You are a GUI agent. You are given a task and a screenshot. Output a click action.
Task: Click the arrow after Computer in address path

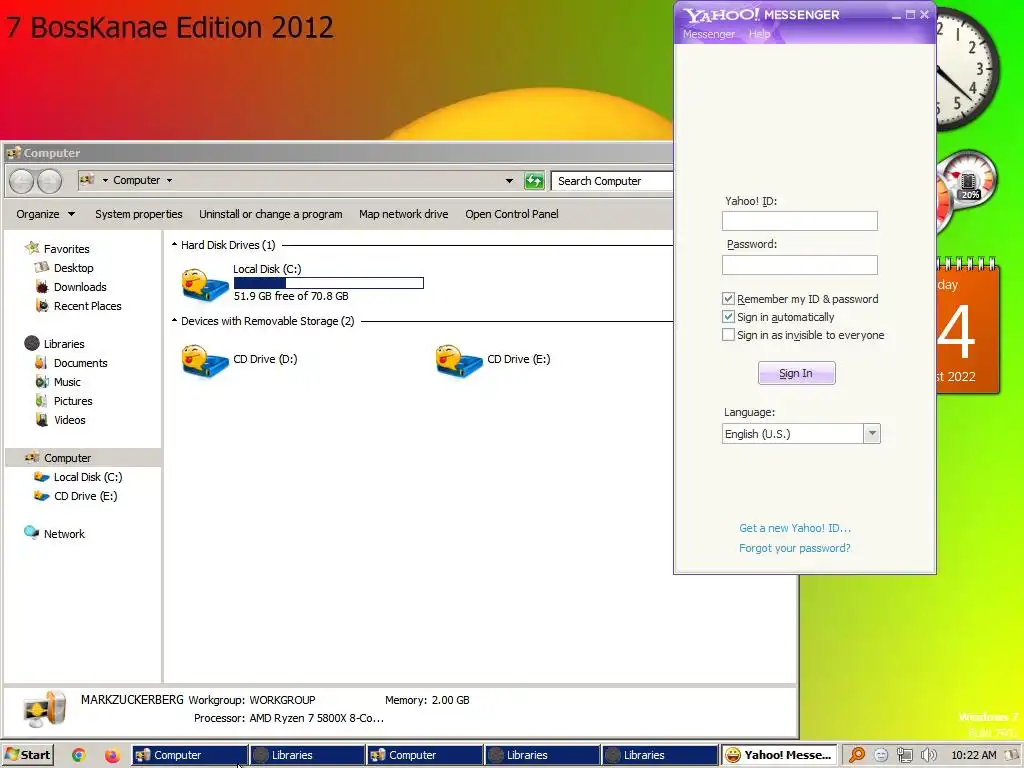[169, 180]
